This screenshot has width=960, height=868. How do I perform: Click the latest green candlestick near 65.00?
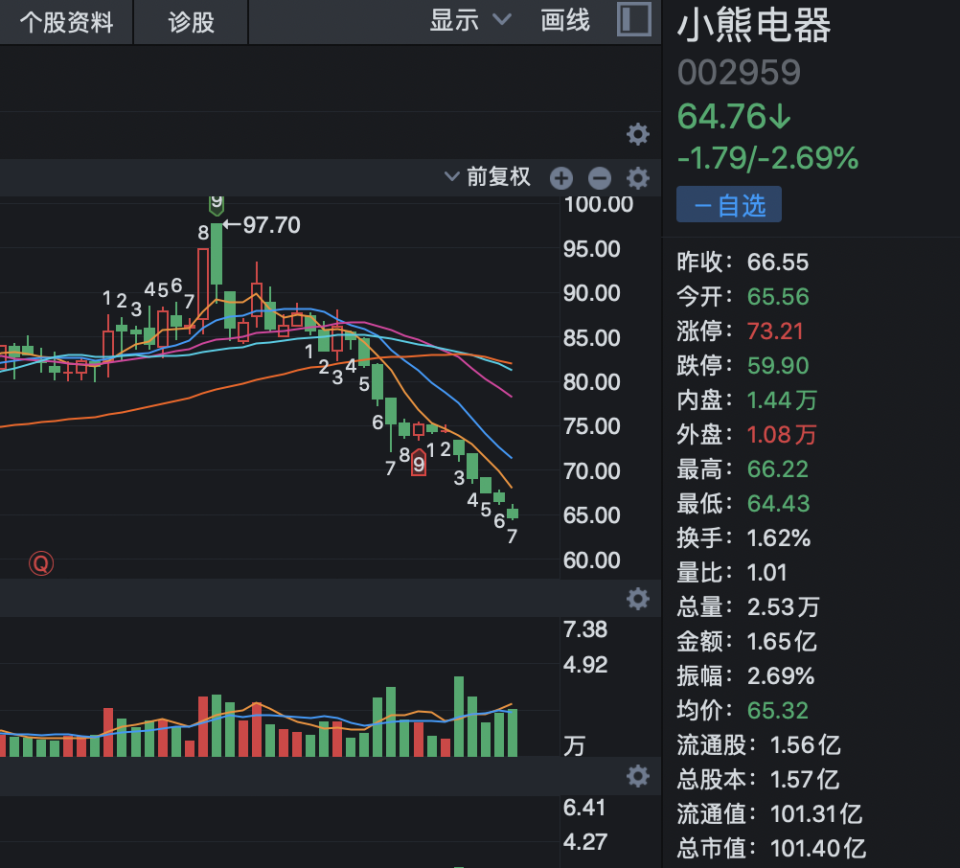[x=512, y=513]
